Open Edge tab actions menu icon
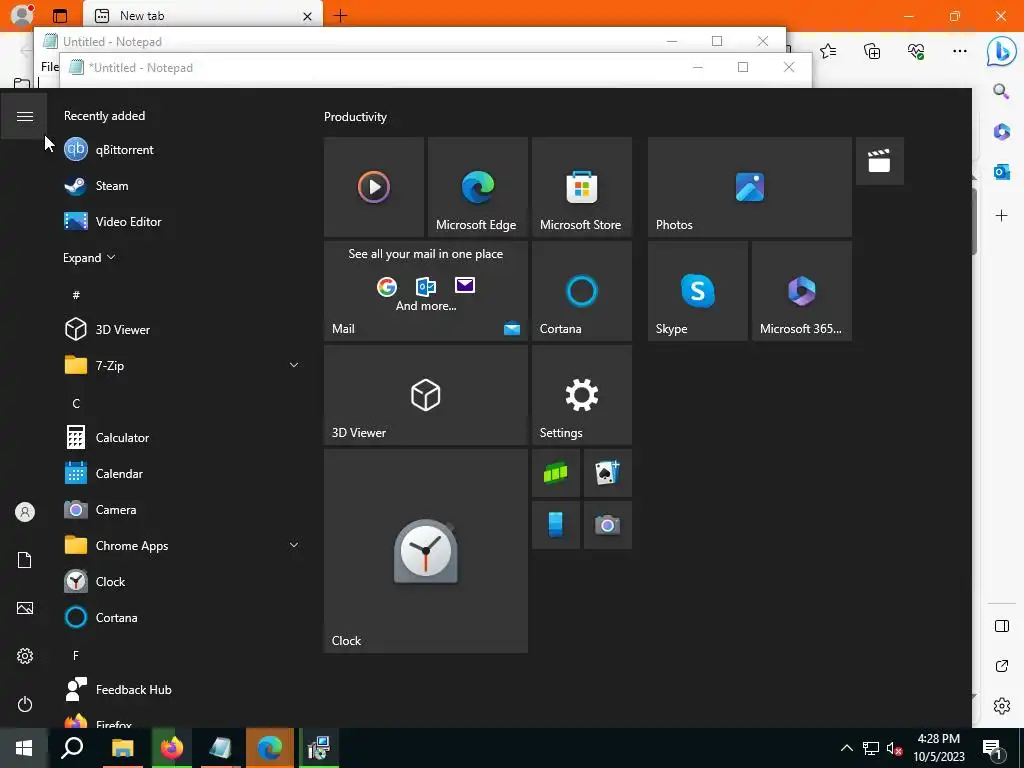Viewport: 1024px width, 768px height. (60, 16)
